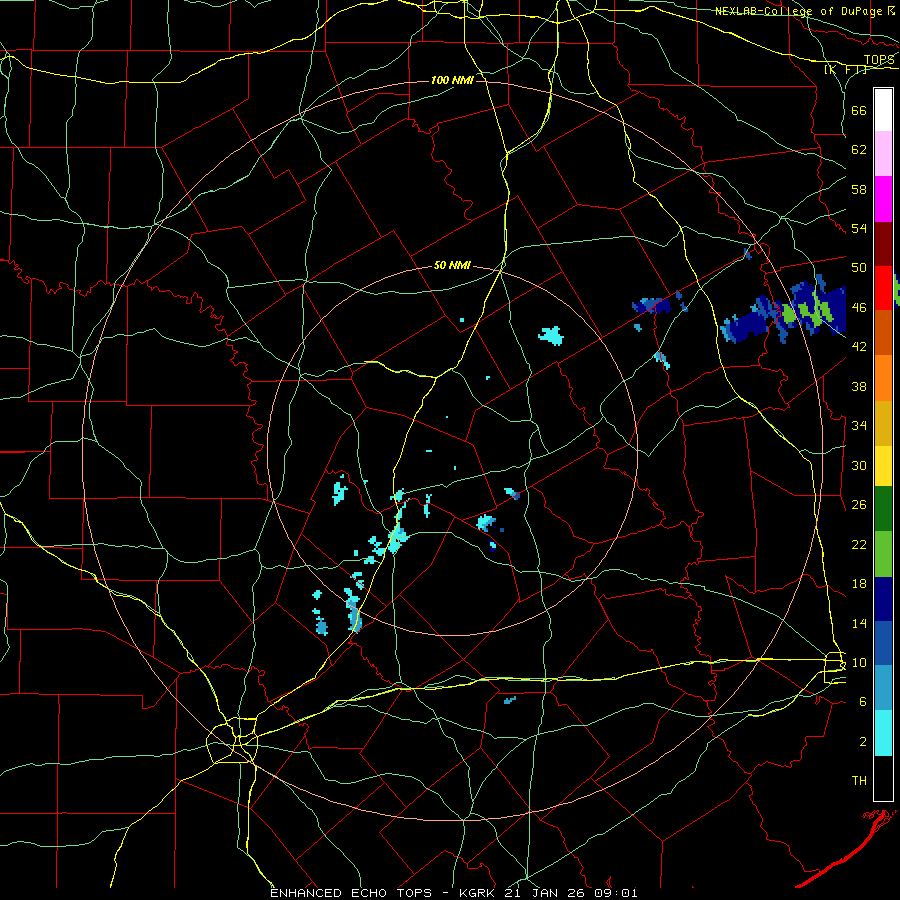Pick the dark red (maroon) legend block
900x900 pixels.
click(883, 243)
